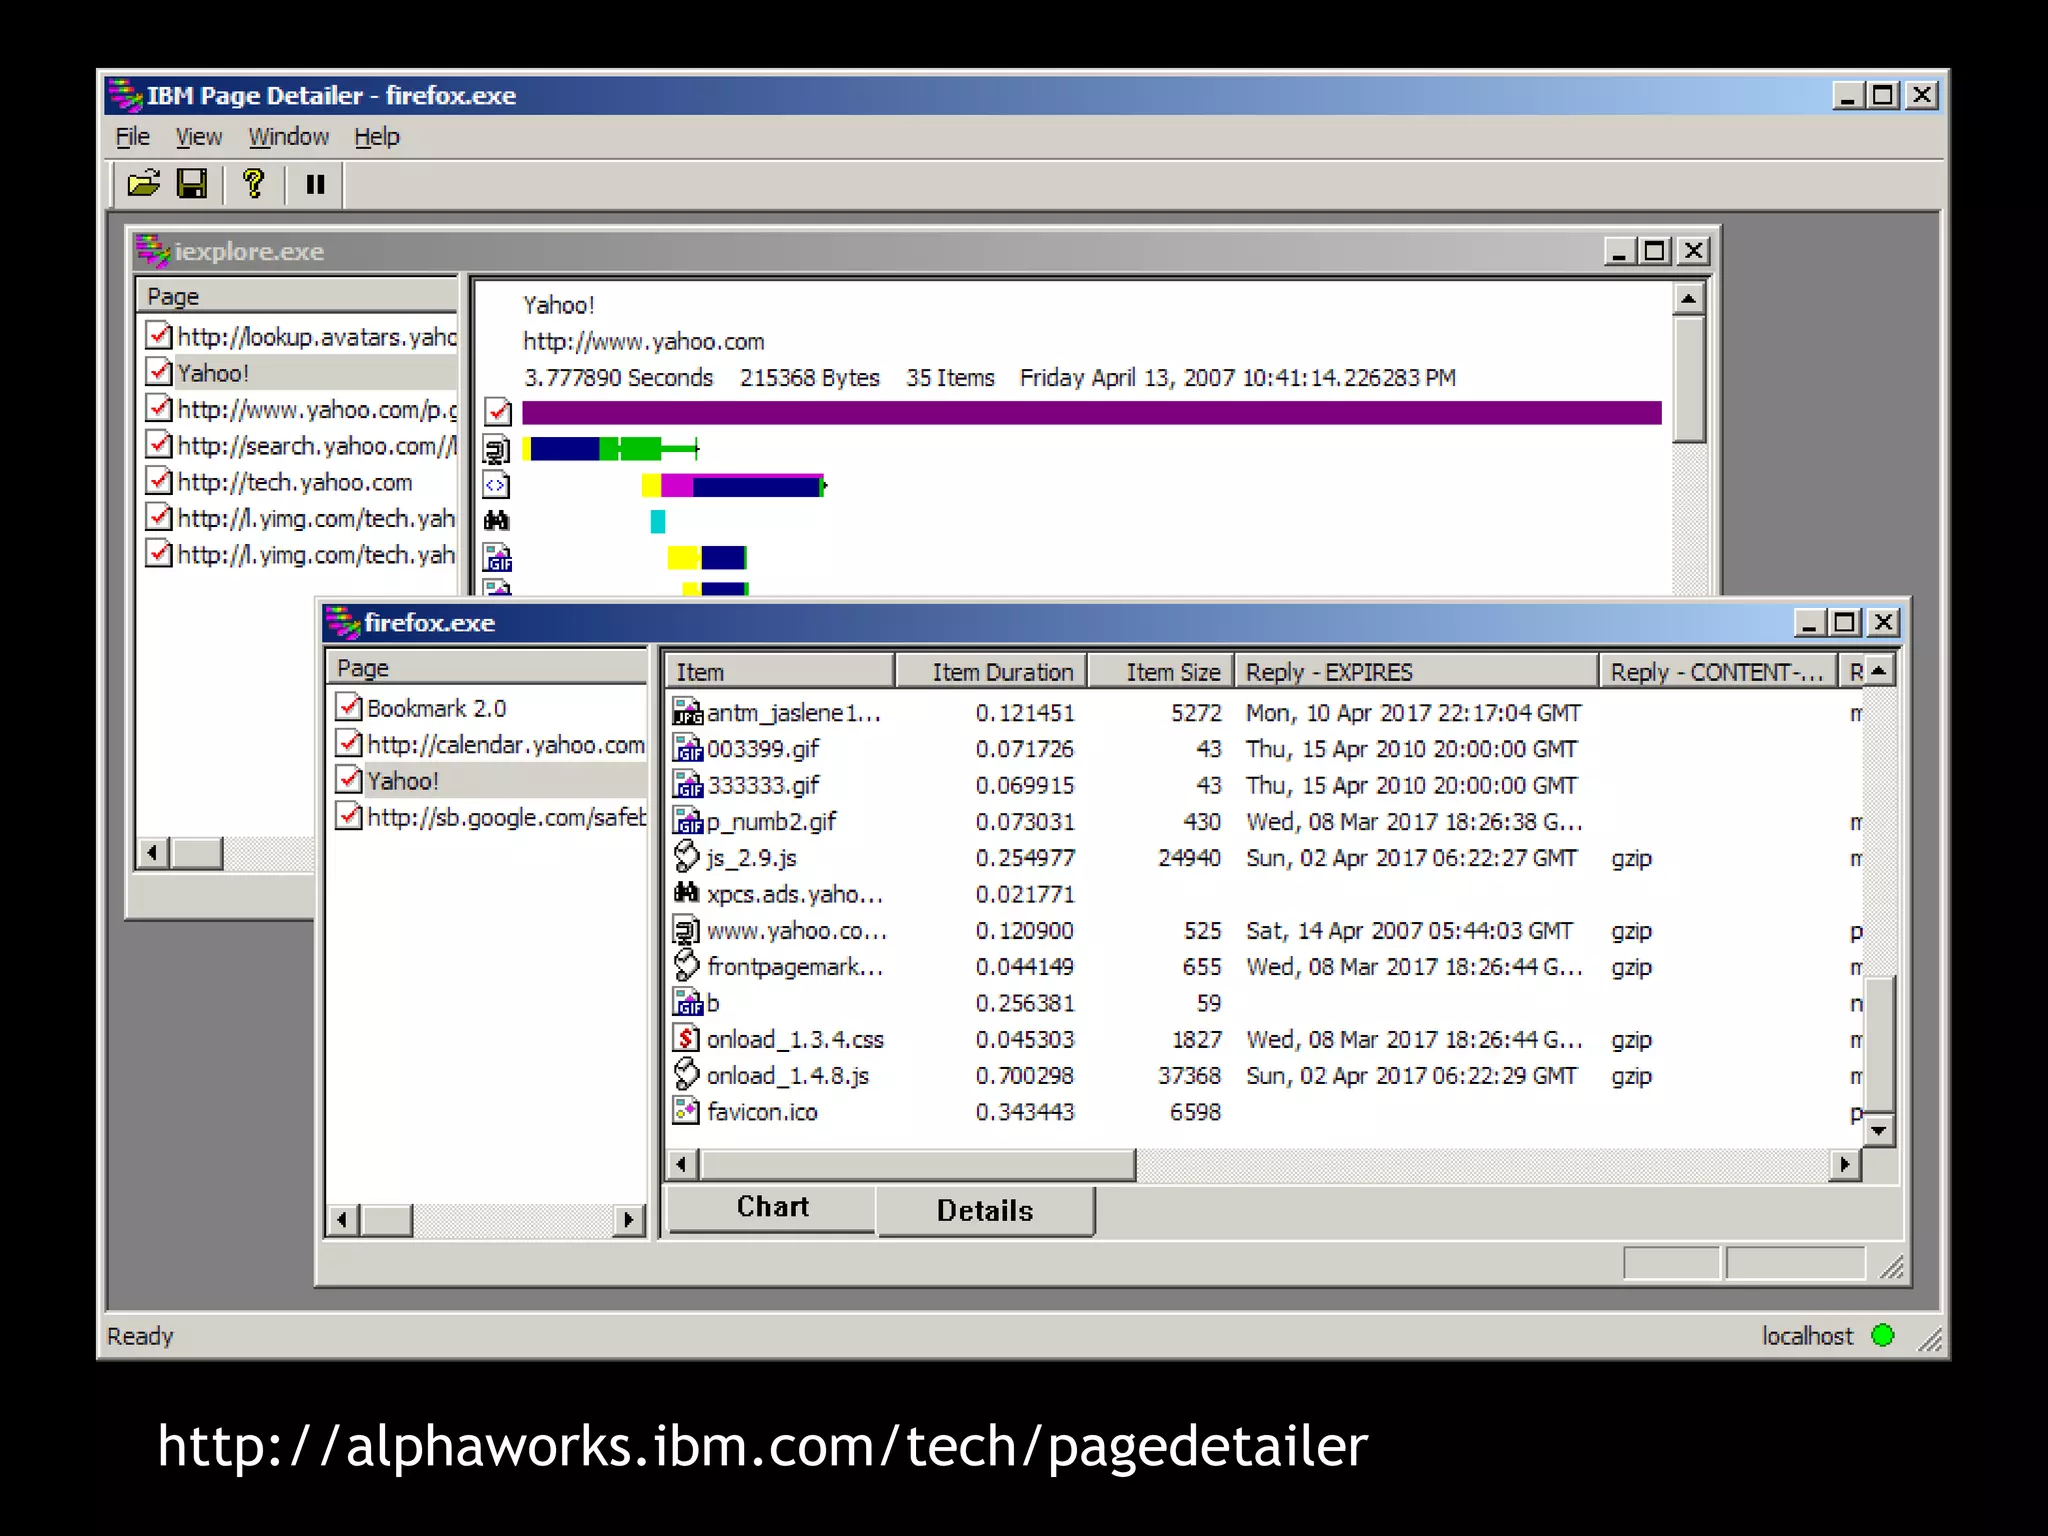Click the scroll up arrow of item table

(x=1879, y=671)
